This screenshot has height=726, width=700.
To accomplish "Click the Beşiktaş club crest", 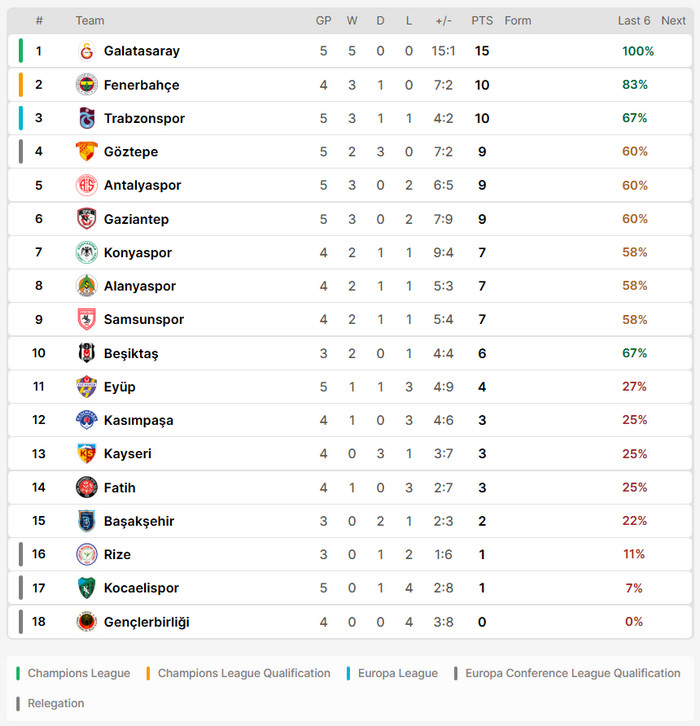I will (x=86, y=353).
